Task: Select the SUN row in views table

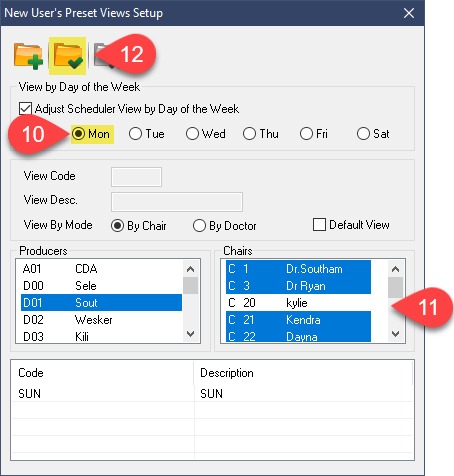Action: point(213,394)
